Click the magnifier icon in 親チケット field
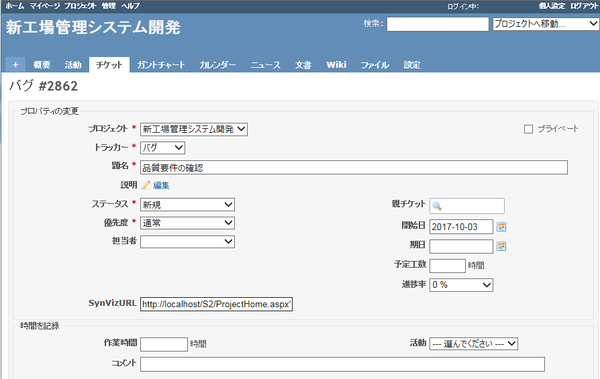Screen dimensions: 600x379 point(437,206)
